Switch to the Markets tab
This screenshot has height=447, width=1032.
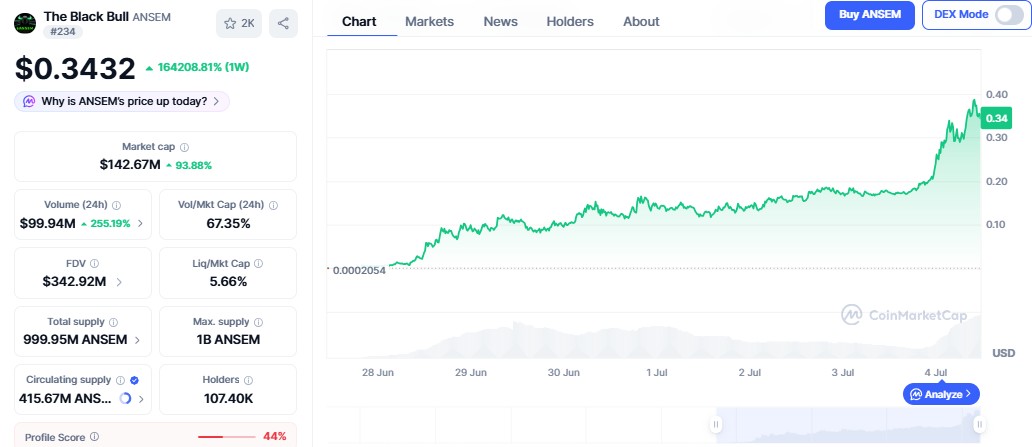(x=429, y=22)
